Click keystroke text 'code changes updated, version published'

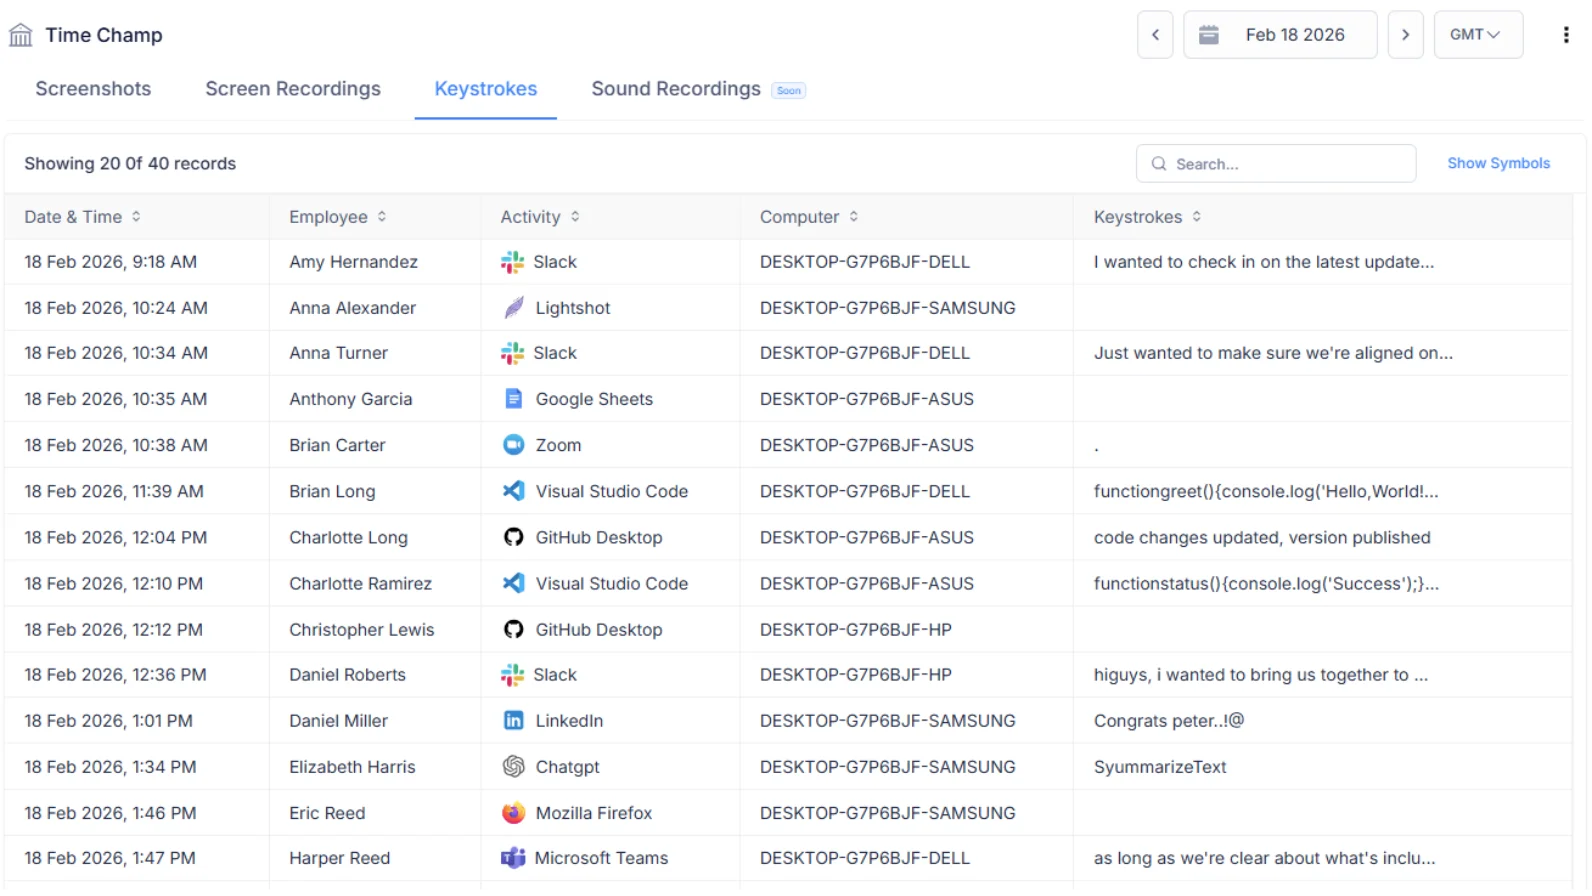click(1262, 537)
